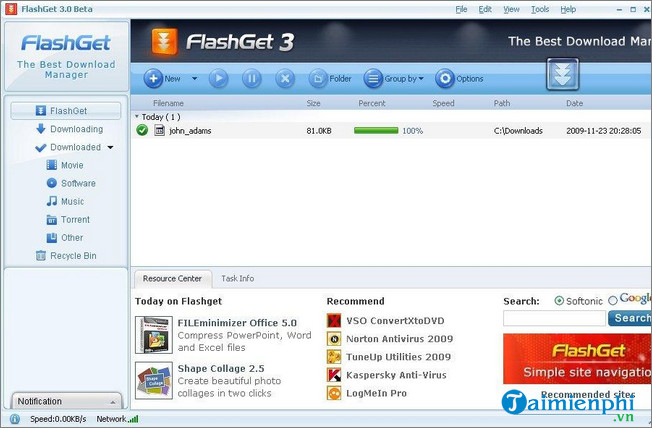Open the Recycle Bin

pos(66,256)
